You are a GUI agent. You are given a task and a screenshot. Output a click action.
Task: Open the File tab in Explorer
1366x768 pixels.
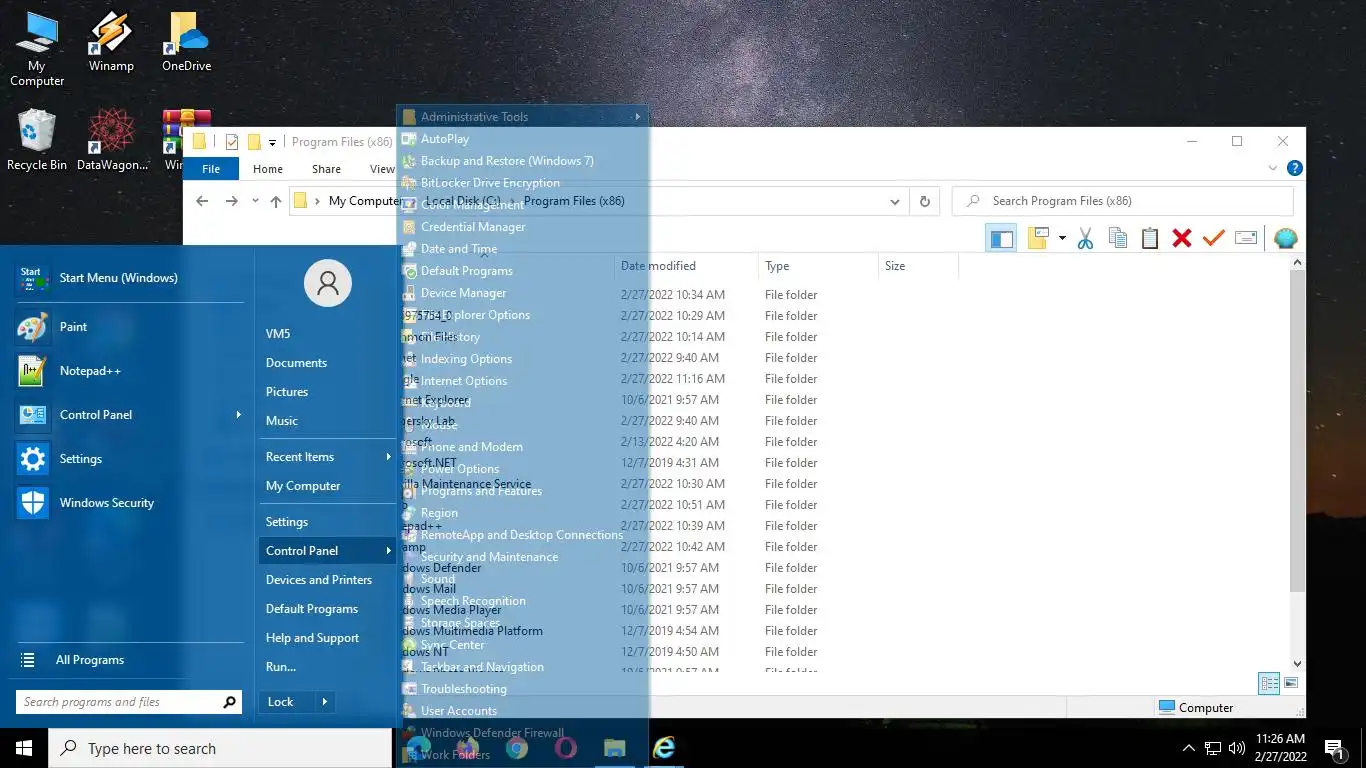tap(211, 169)
